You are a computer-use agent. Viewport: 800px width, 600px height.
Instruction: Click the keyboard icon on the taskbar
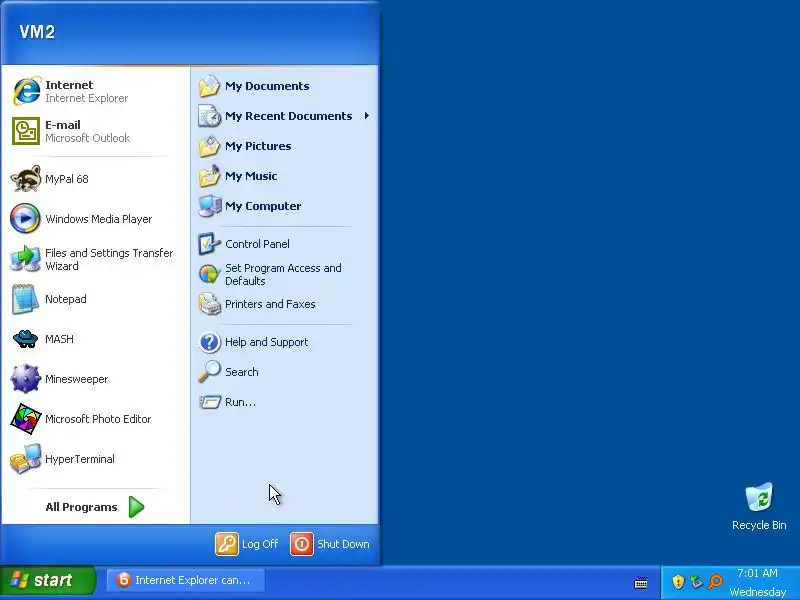[641, 583]
